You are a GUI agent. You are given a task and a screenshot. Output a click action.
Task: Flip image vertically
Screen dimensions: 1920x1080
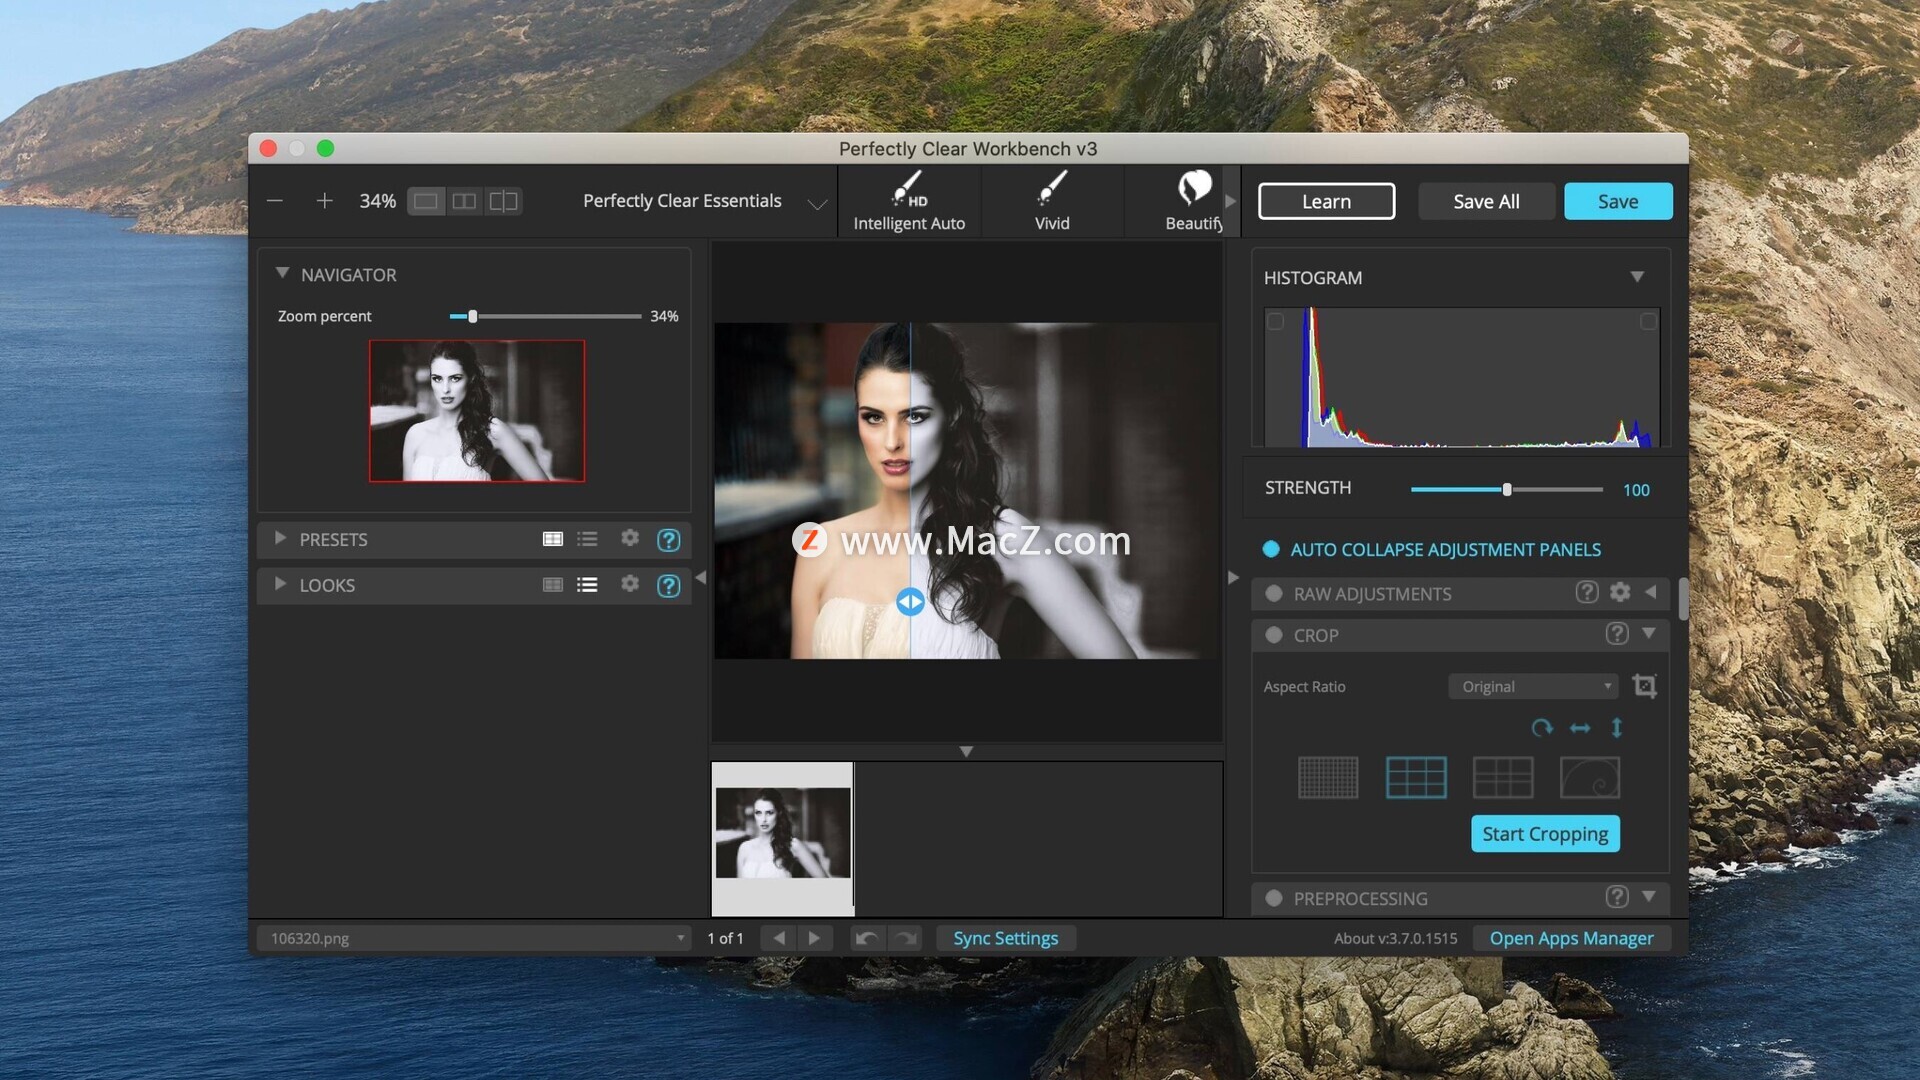point(1617,728)
